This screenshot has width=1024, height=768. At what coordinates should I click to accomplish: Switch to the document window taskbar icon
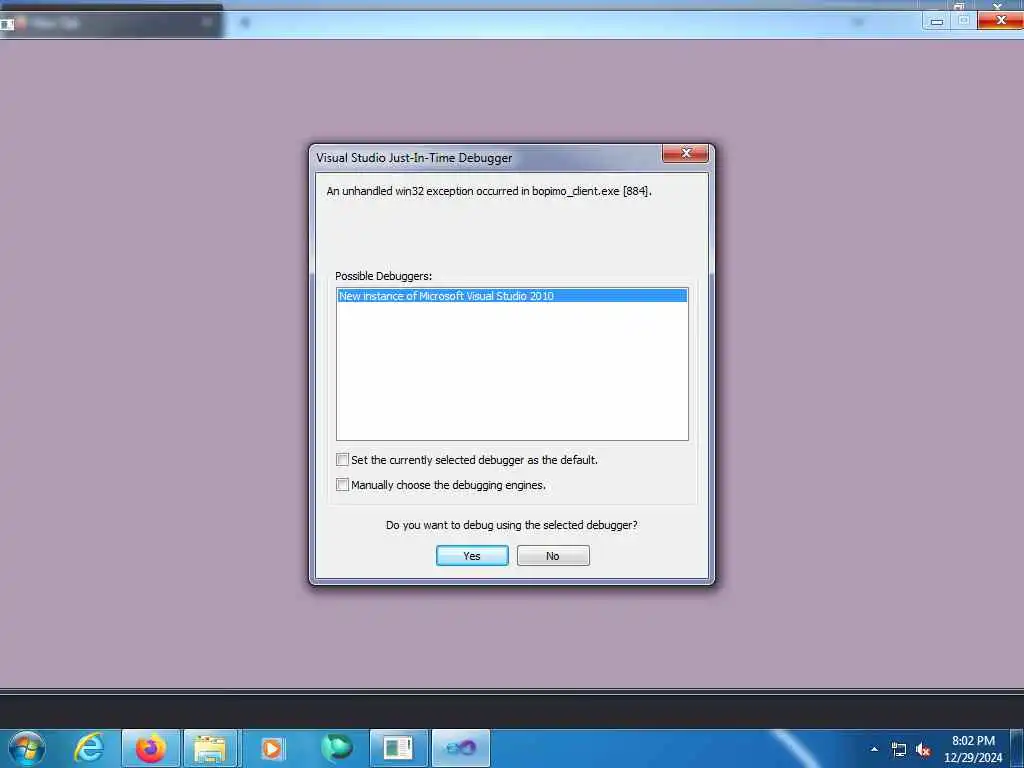point(398,748)
